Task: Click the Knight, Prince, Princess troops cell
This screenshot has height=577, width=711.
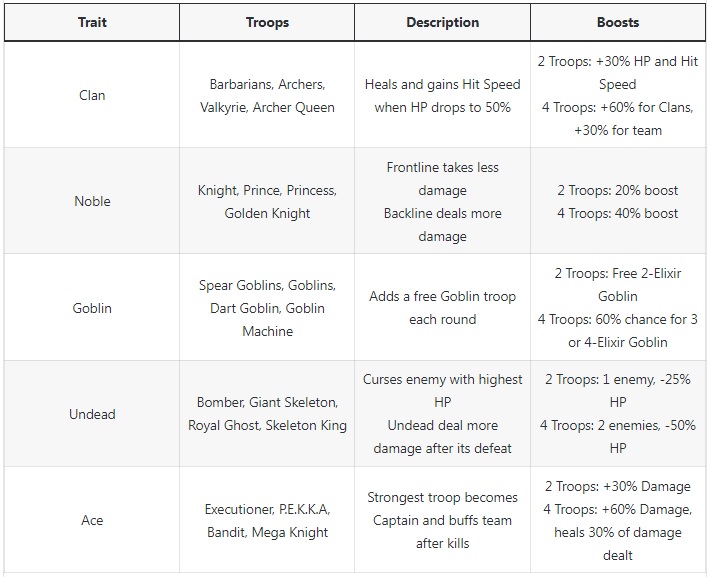Action: (x=267, y=201)
